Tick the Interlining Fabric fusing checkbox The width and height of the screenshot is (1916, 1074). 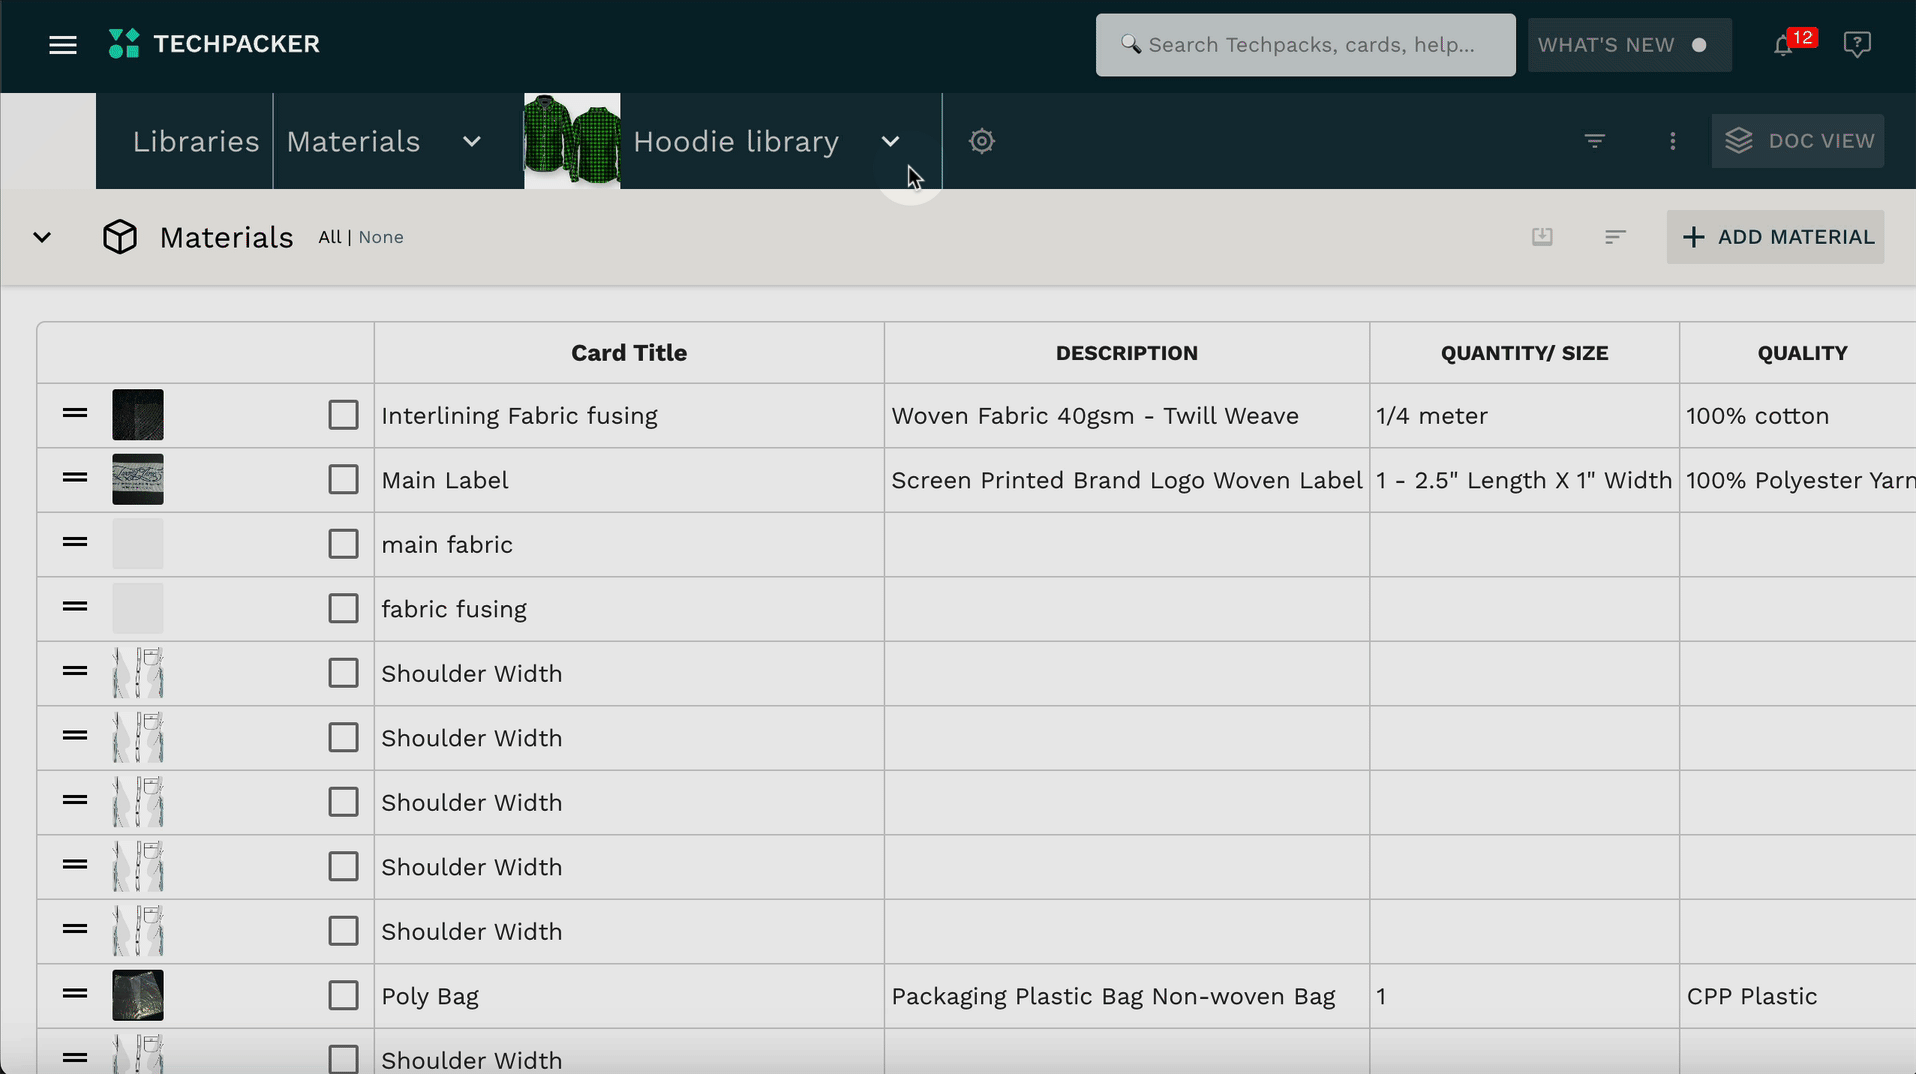coord(343,415)
